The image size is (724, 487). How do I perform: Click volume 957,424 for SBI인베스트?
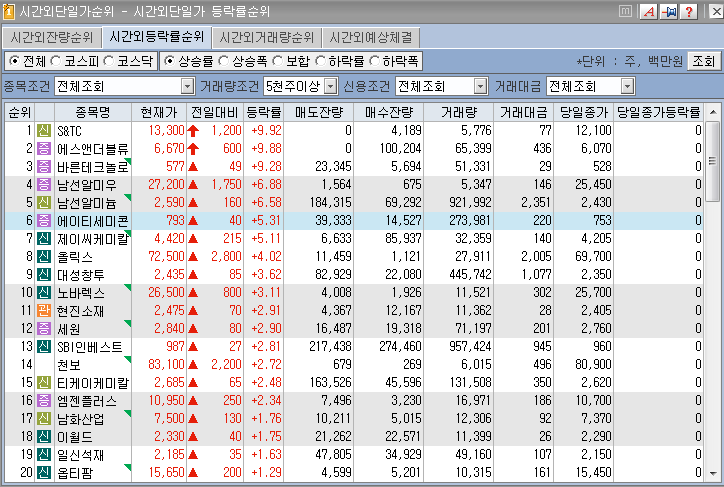point(470,347)
